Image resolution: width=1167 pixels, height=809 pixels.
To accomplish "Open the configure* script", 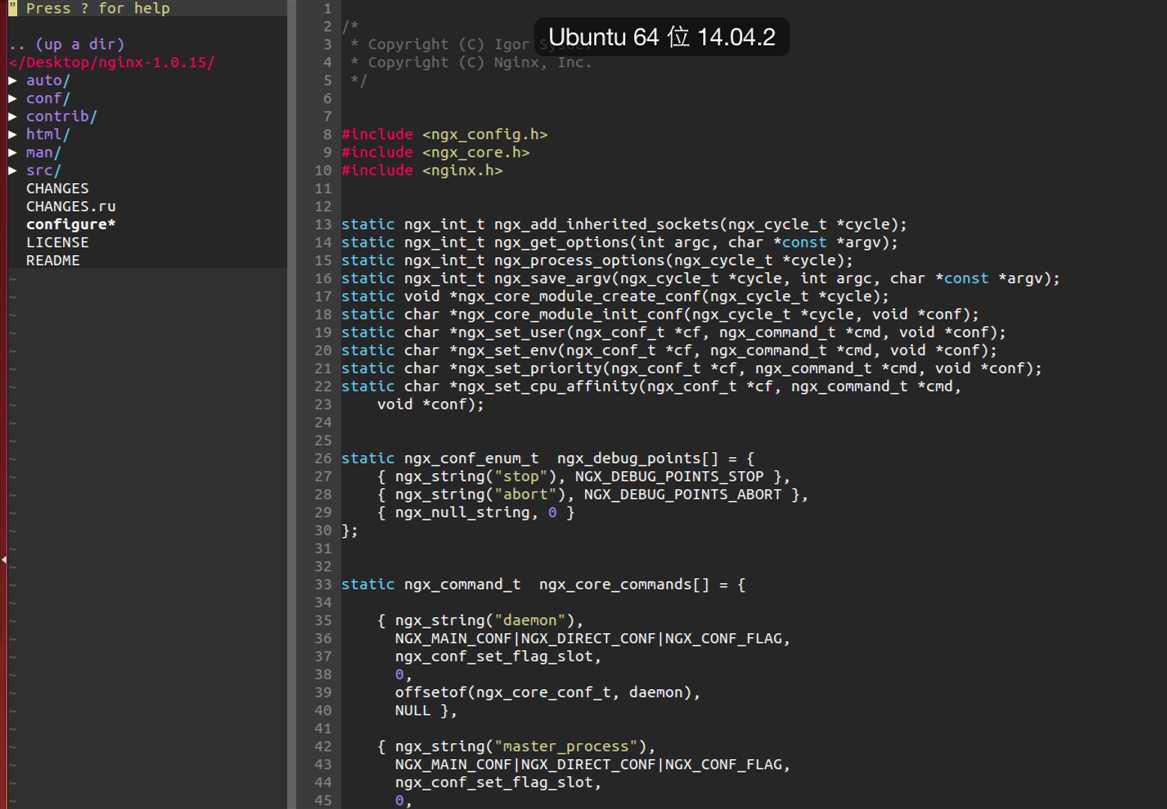I will click(71, 224).
